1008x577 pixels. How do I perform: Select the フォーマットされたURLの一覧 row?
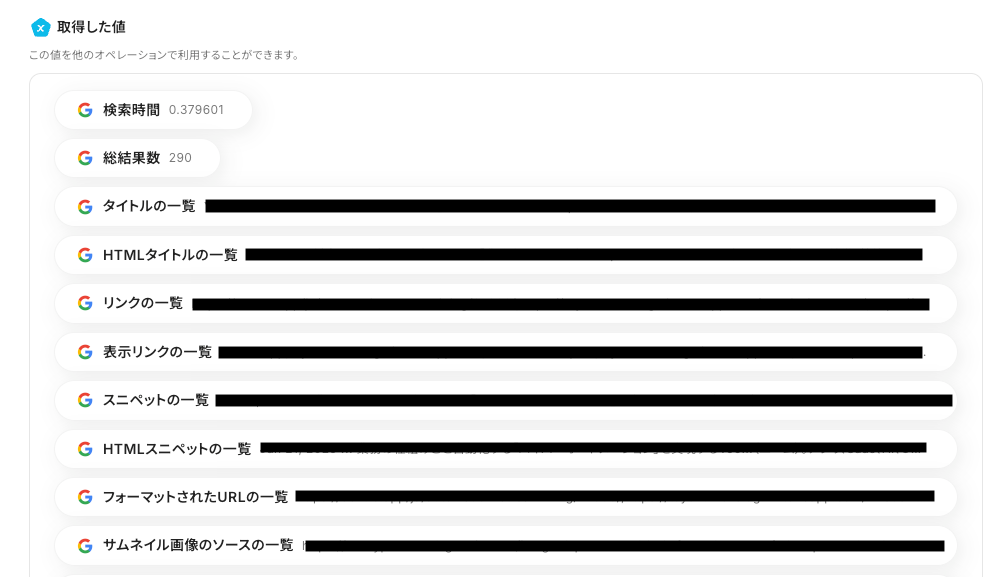[505, 497]
